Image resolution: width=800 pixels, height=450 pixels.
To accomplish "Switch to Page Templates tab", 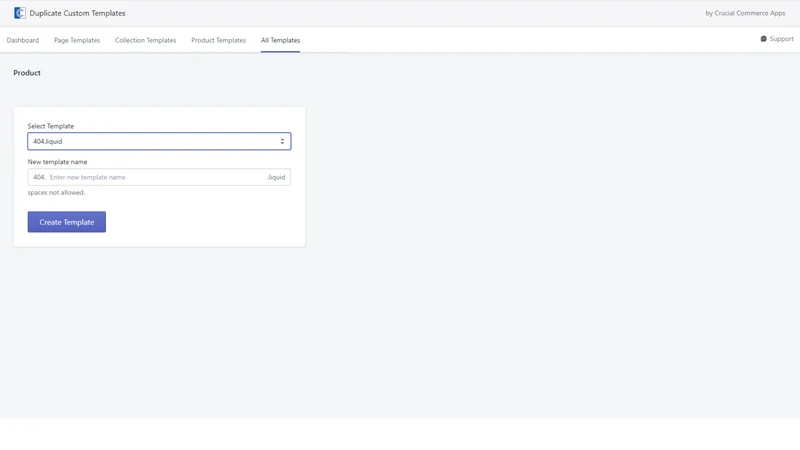I will [77, 40].
